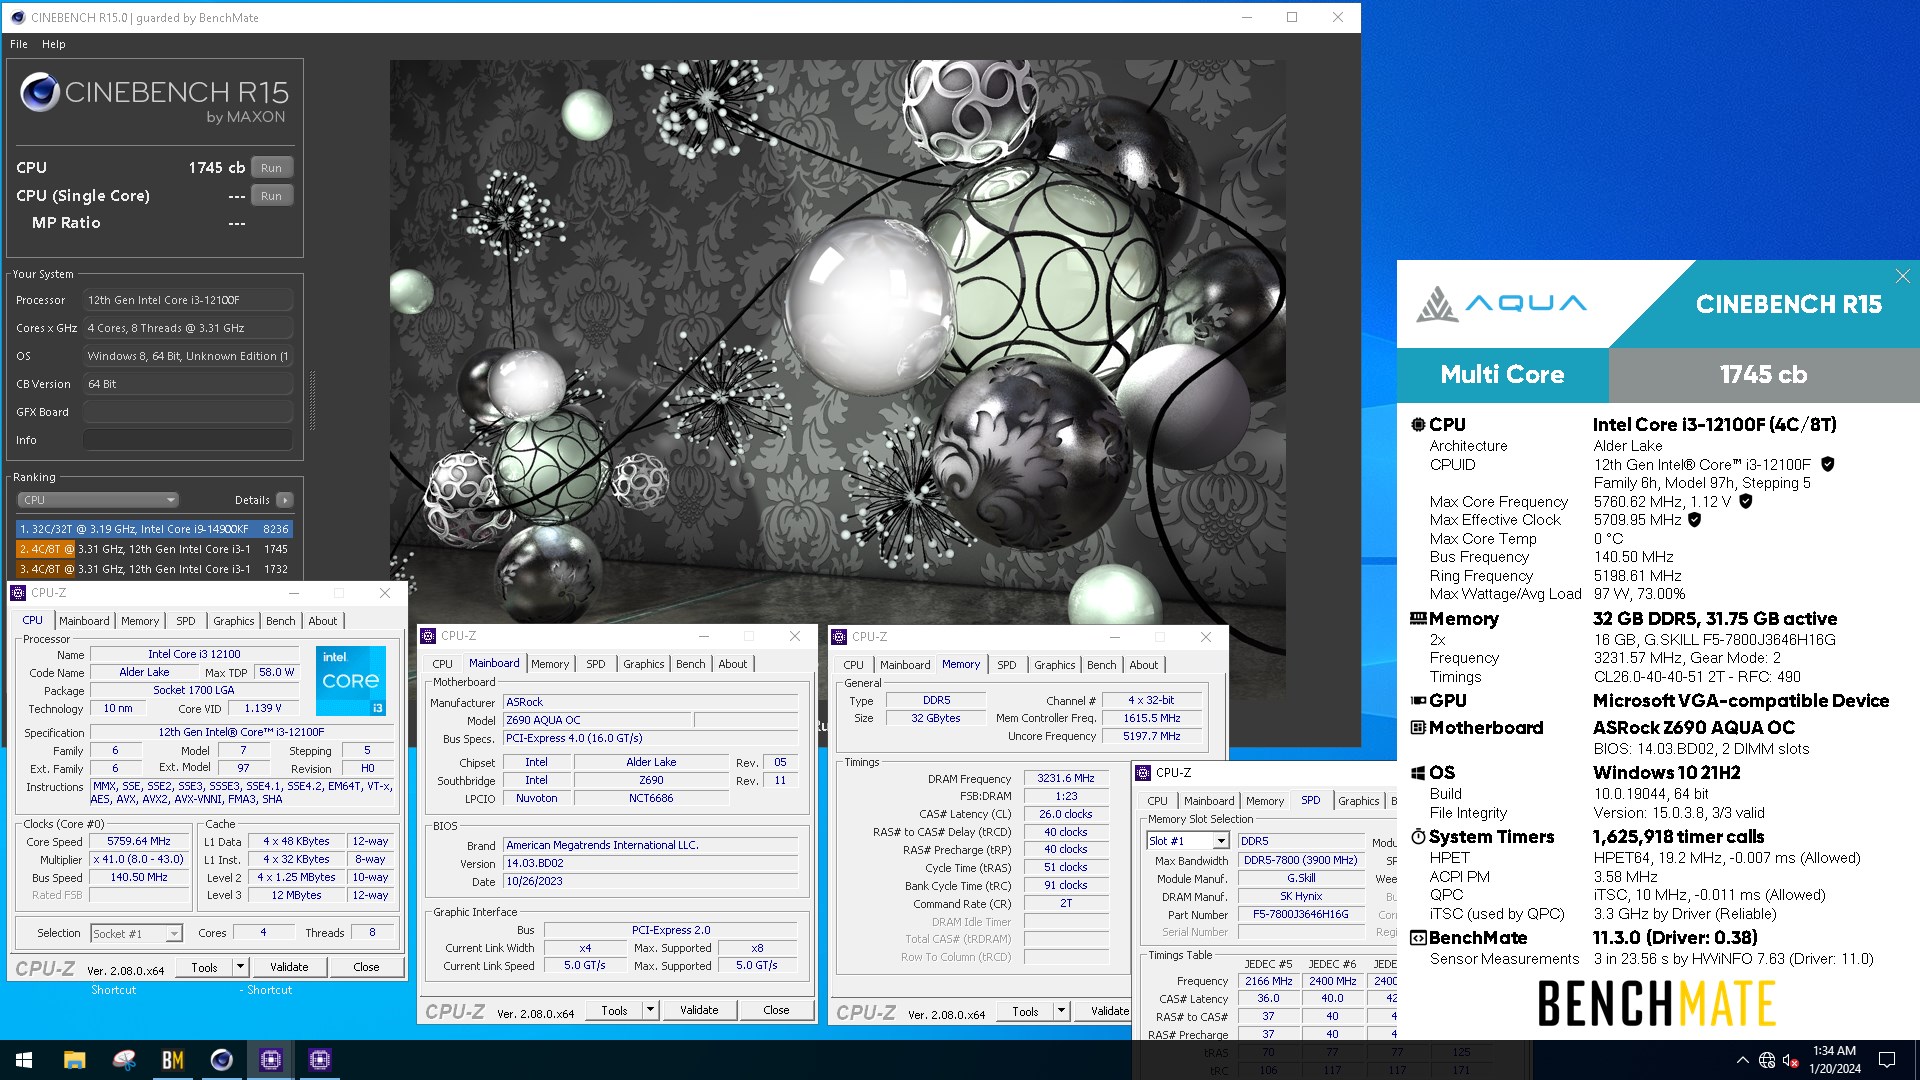Open Bench tab in first CPU-Z window
Screen dimensions: 1920x1080
281,621
